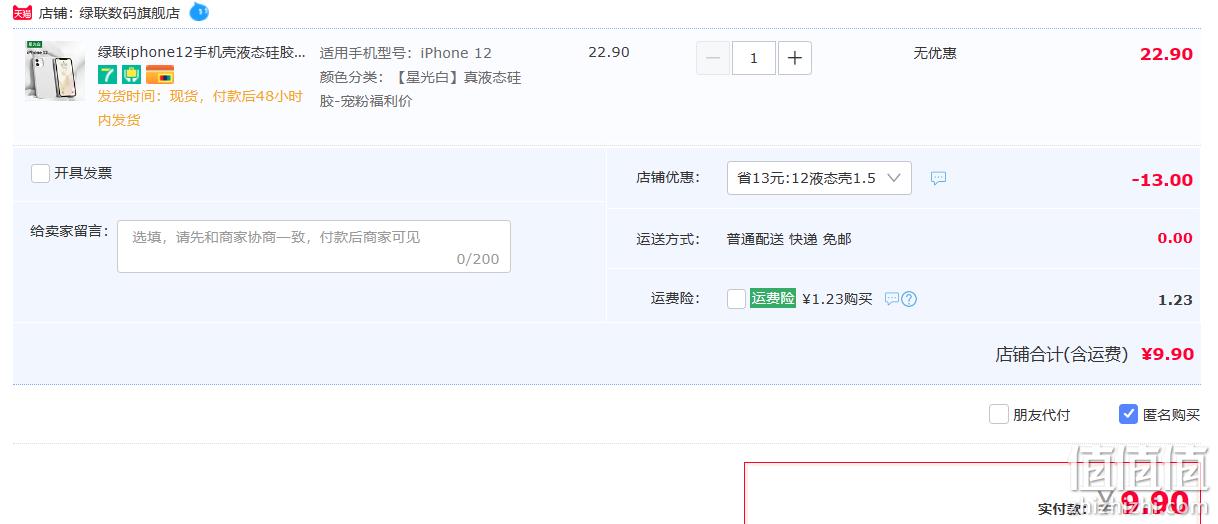Tick the 朋友代付 friend-pay checkbox
Screen dimensions: 1218x524
tap(998, 414)
